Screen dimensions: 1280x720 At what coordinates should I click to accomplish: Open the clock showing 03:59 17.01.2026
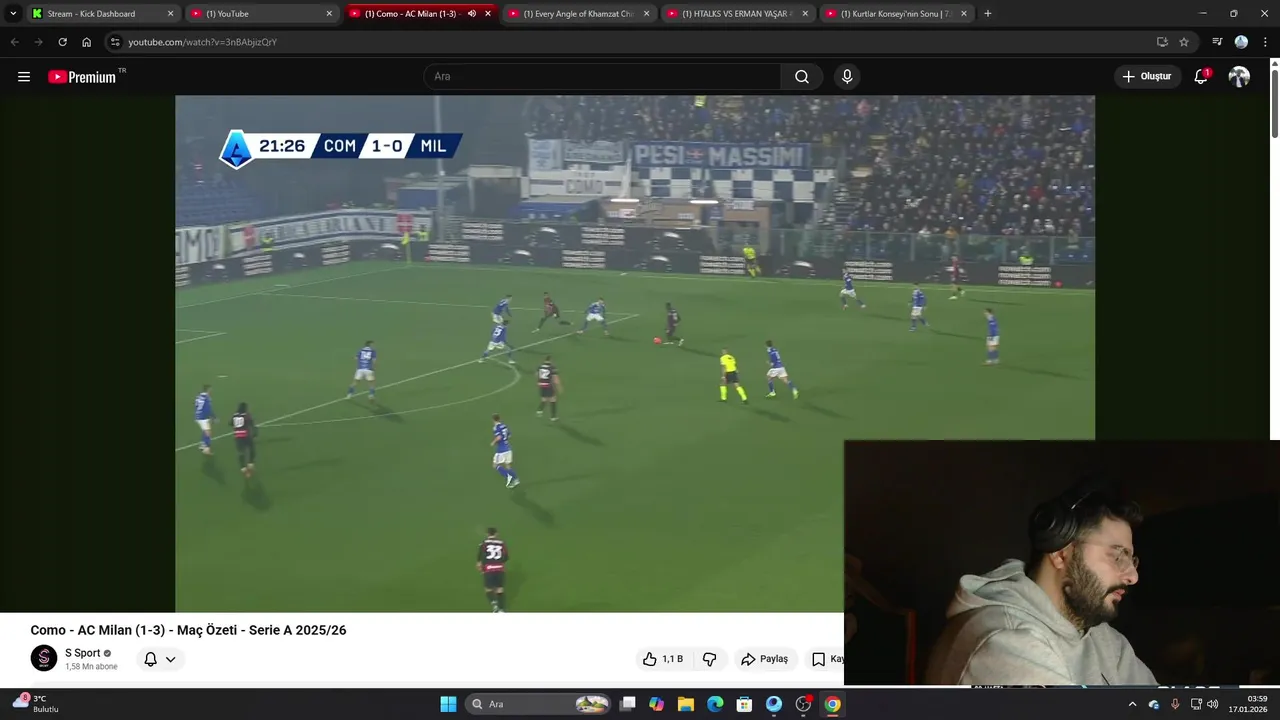(1248, 704)
